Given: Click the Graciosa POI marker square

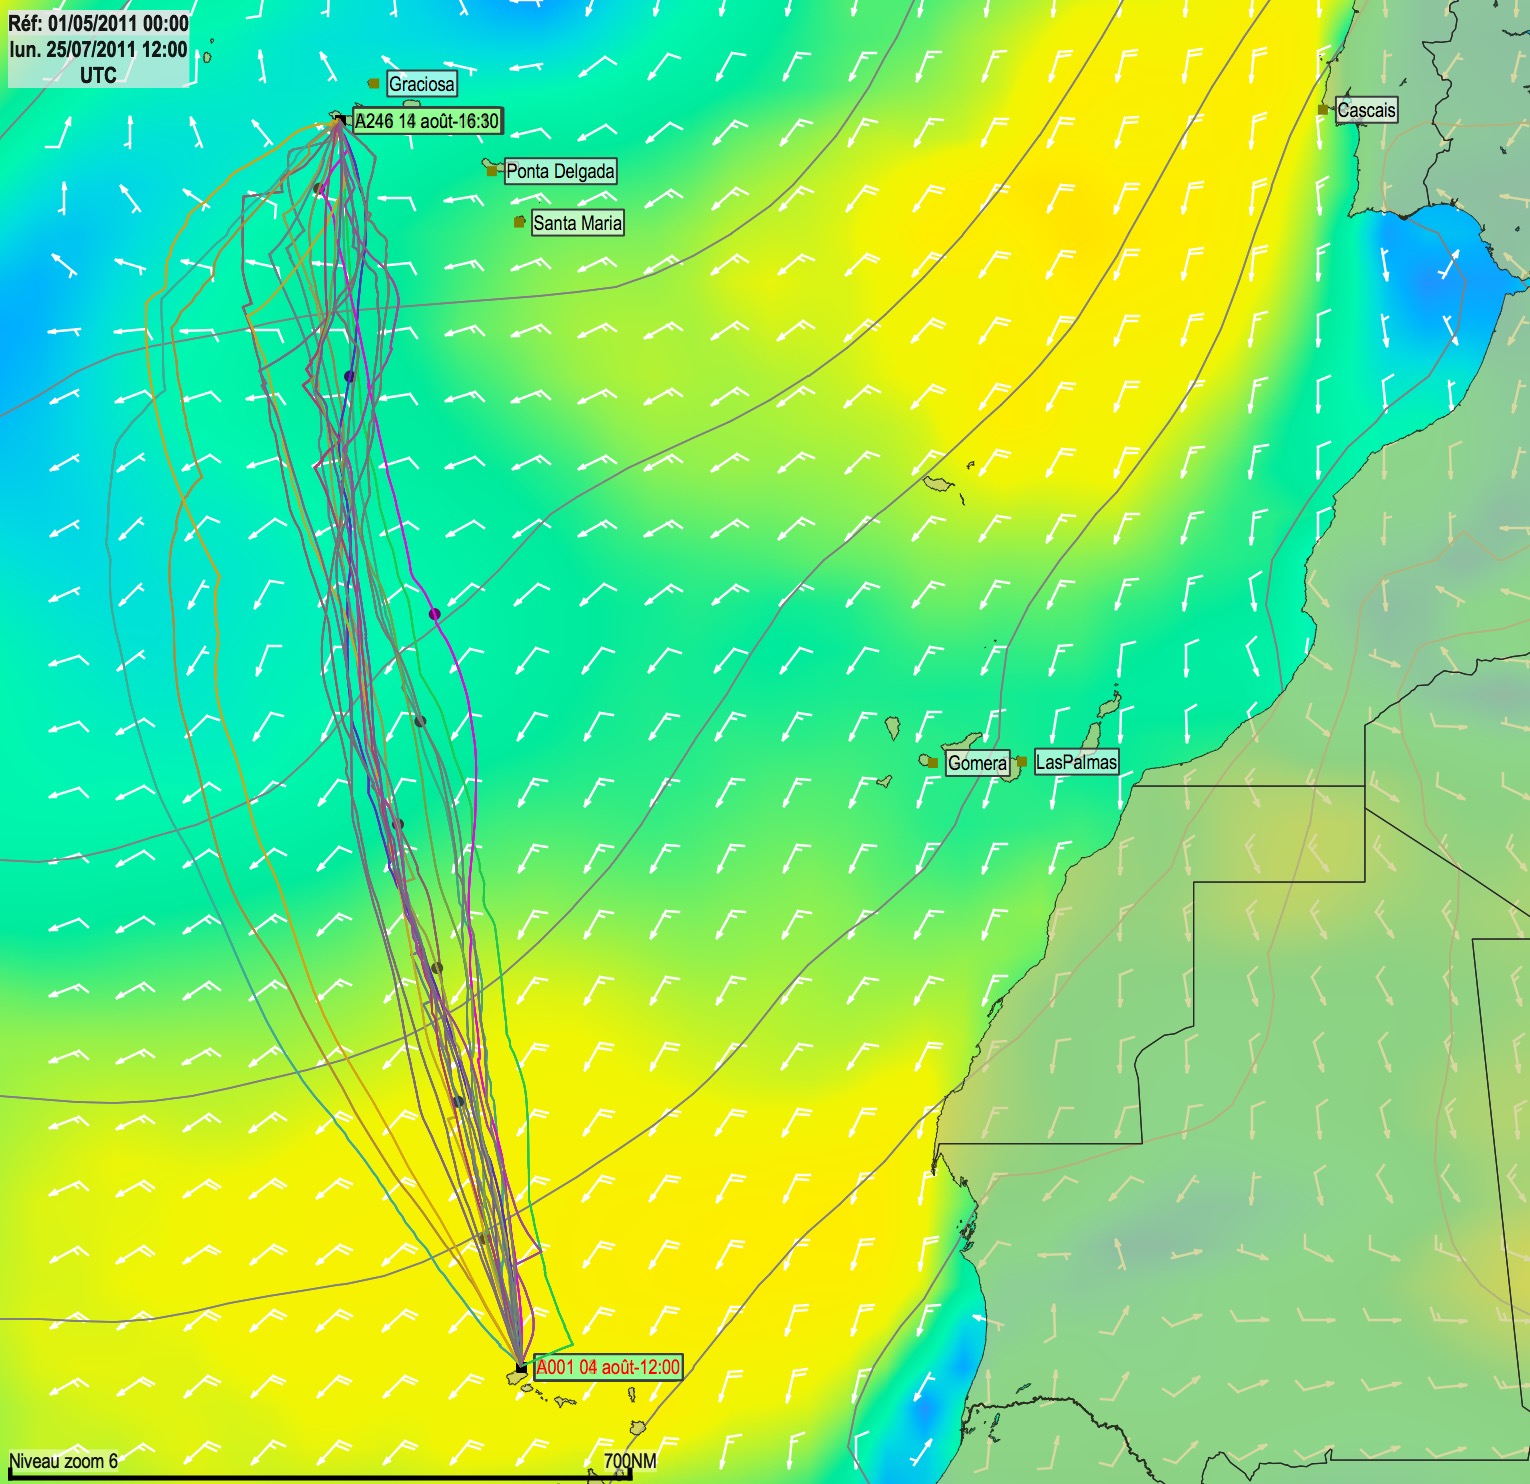Looking at the screenshot, I should (373, 84).
